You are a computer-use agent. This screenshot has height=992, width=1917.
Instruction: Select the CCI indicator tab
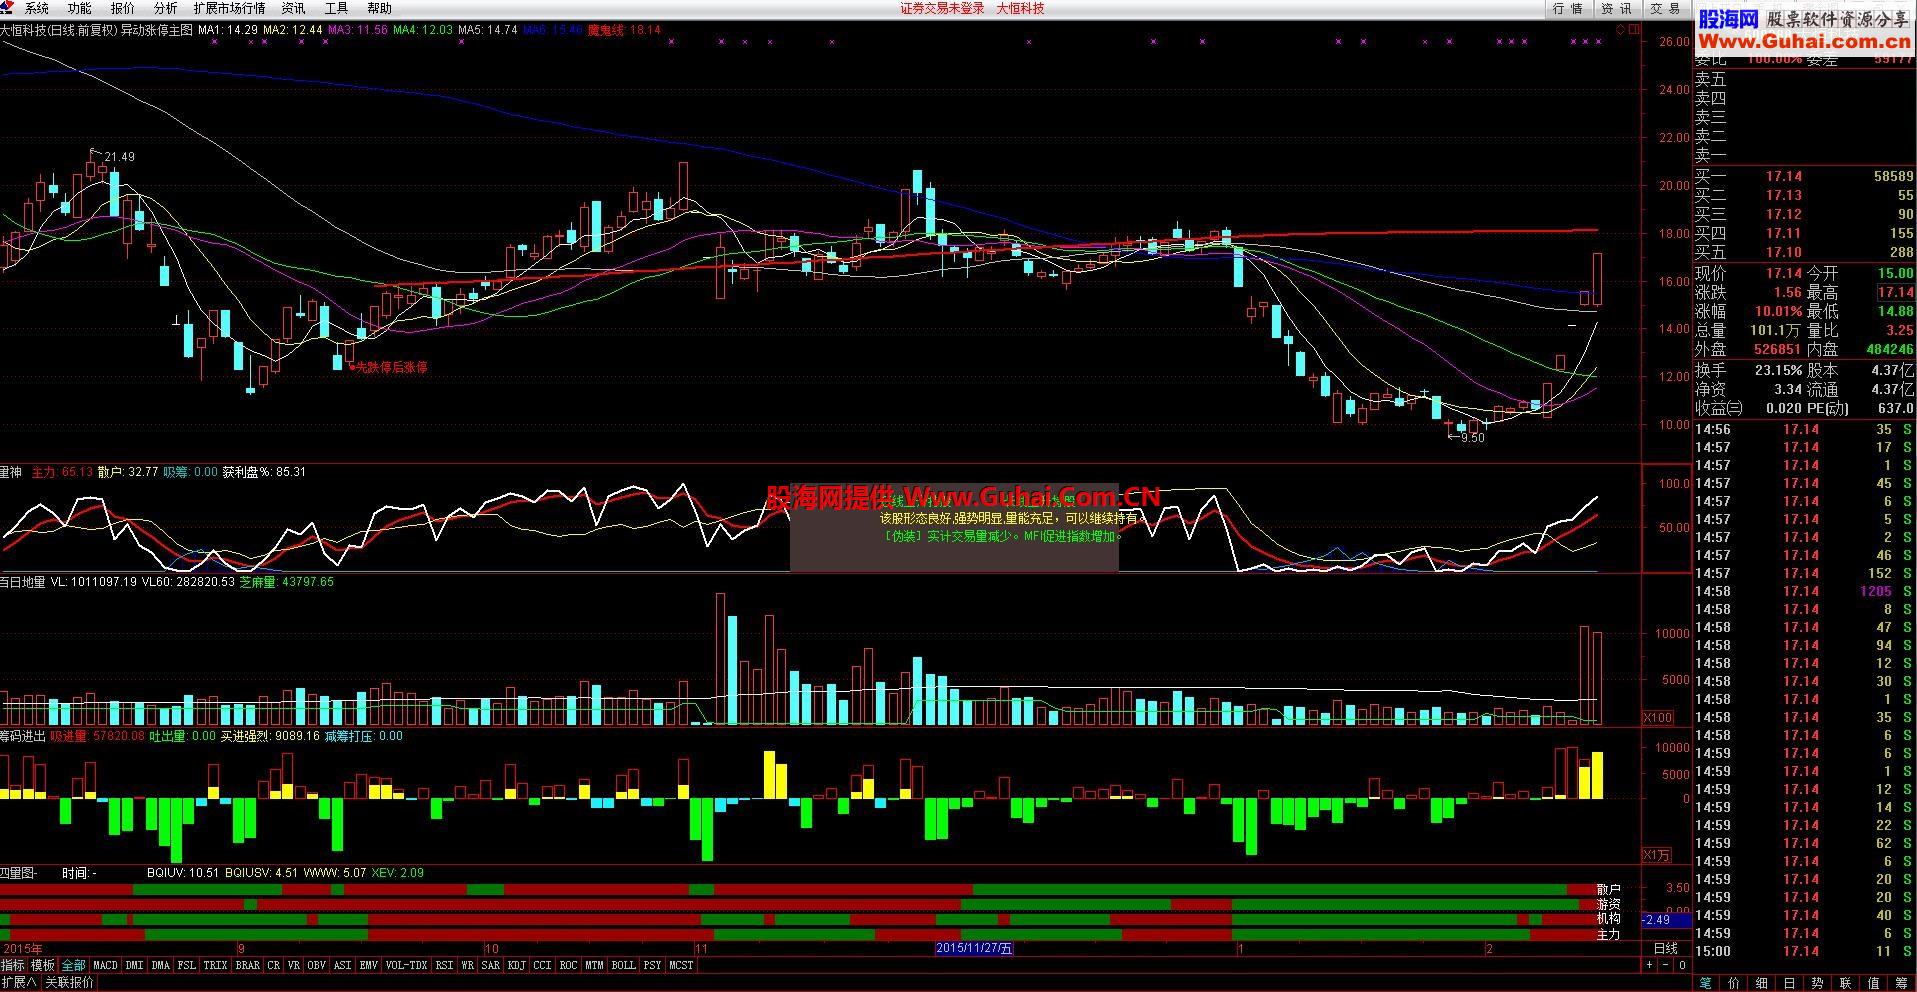click(x=542, y=966)
